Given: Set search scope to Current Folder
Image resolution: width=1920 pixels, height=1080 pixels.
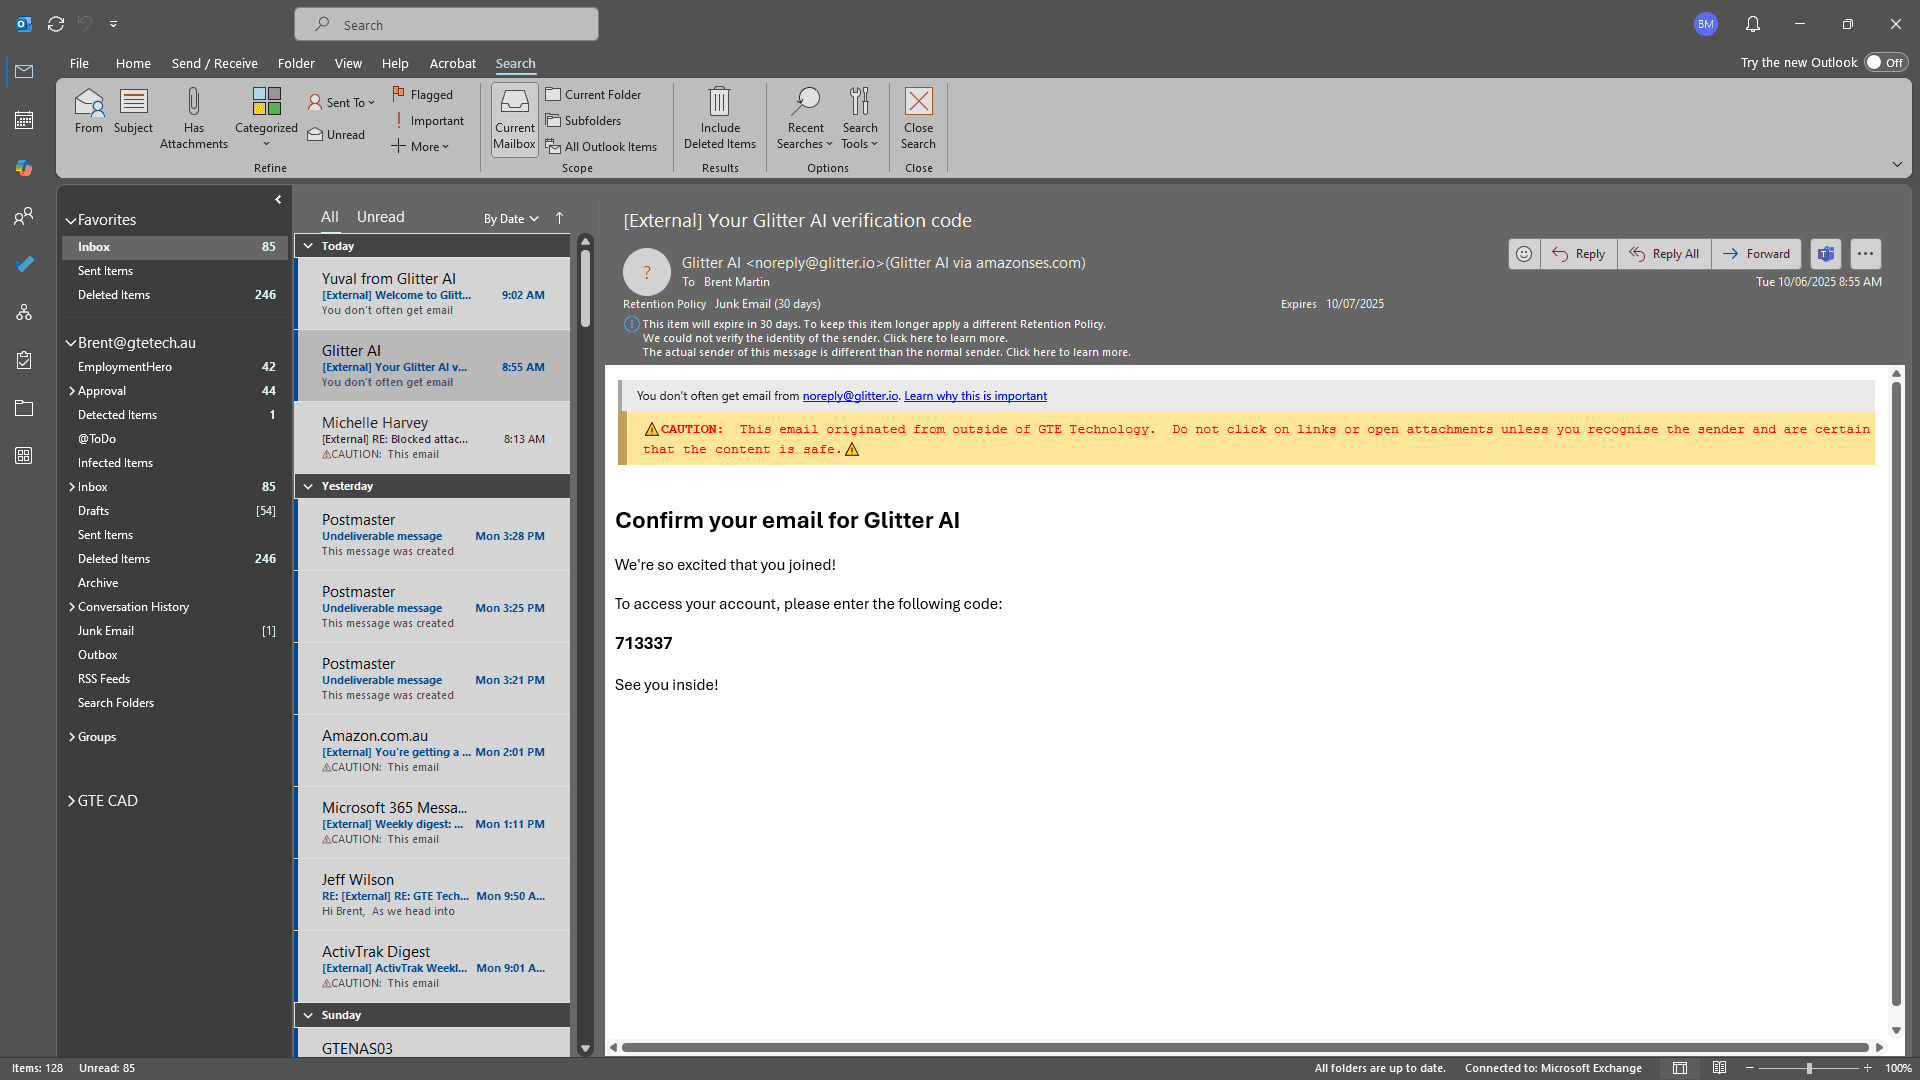Looking at the screenshot, I should coord(594,94).
